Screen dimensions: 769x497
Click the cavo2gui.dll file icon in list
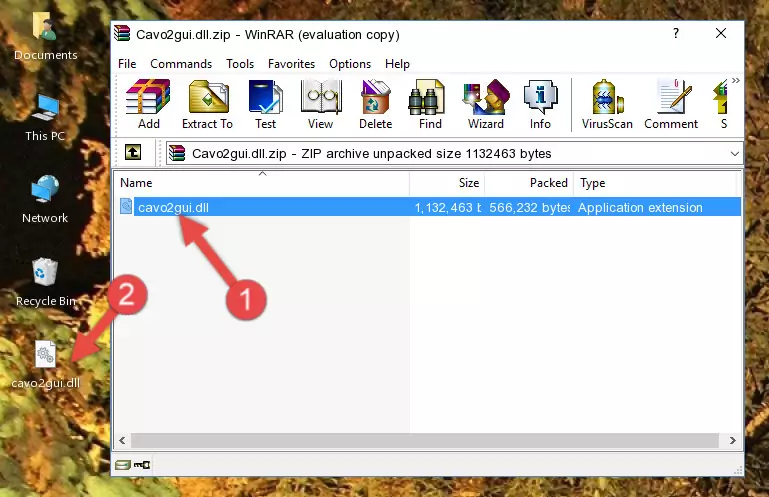126,207
